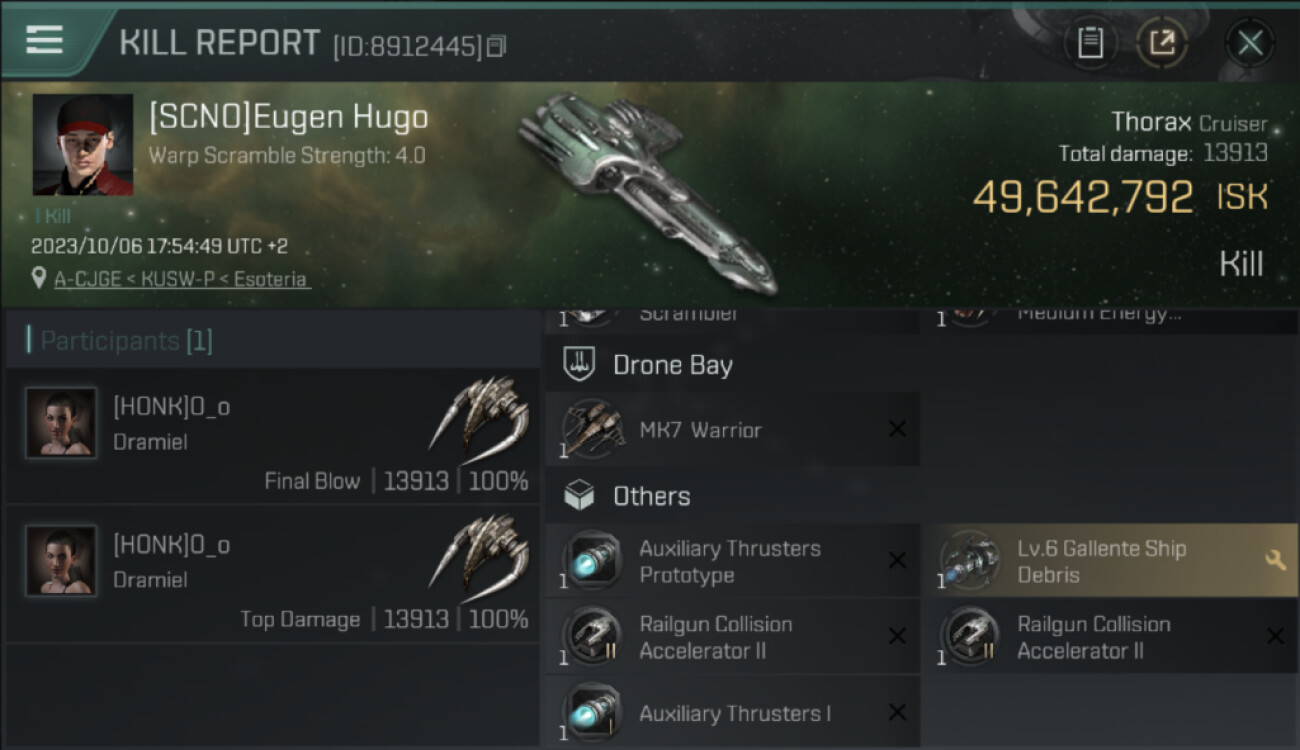Viewport: 1300px width, 750px height.
Task: Select the Auxiliary Thrusters Prototype item
Action: click(730, 562)
